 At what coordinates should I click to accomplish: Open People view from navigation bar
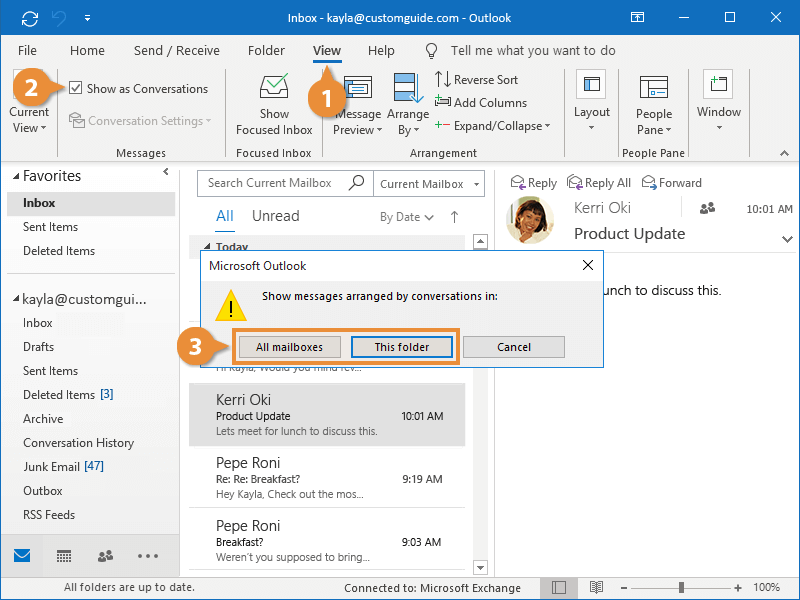coord(105,556)
